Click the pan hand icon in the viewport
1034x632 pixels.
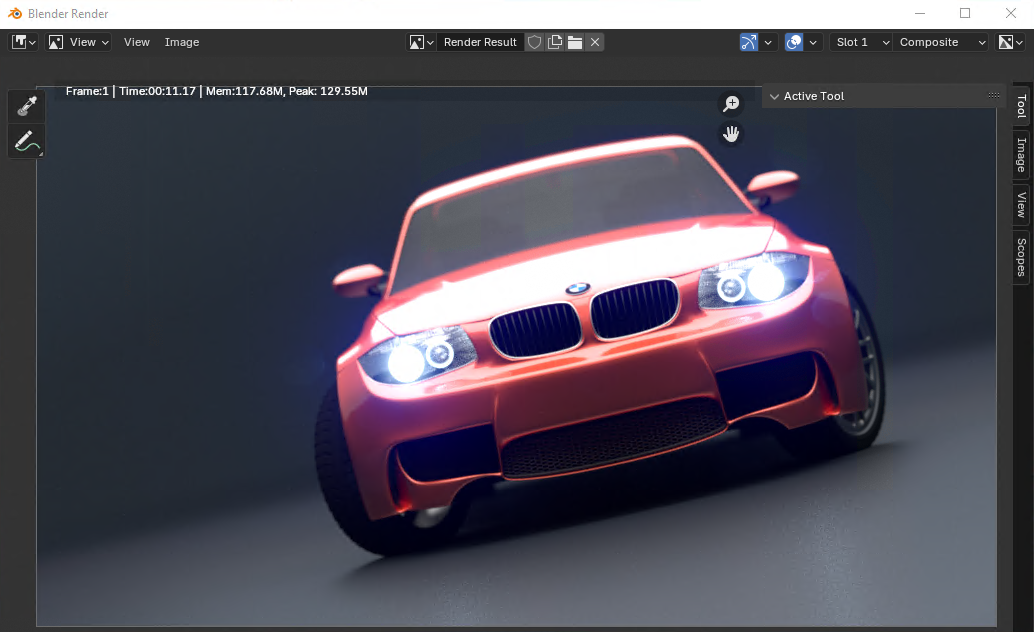coord(731,134)
